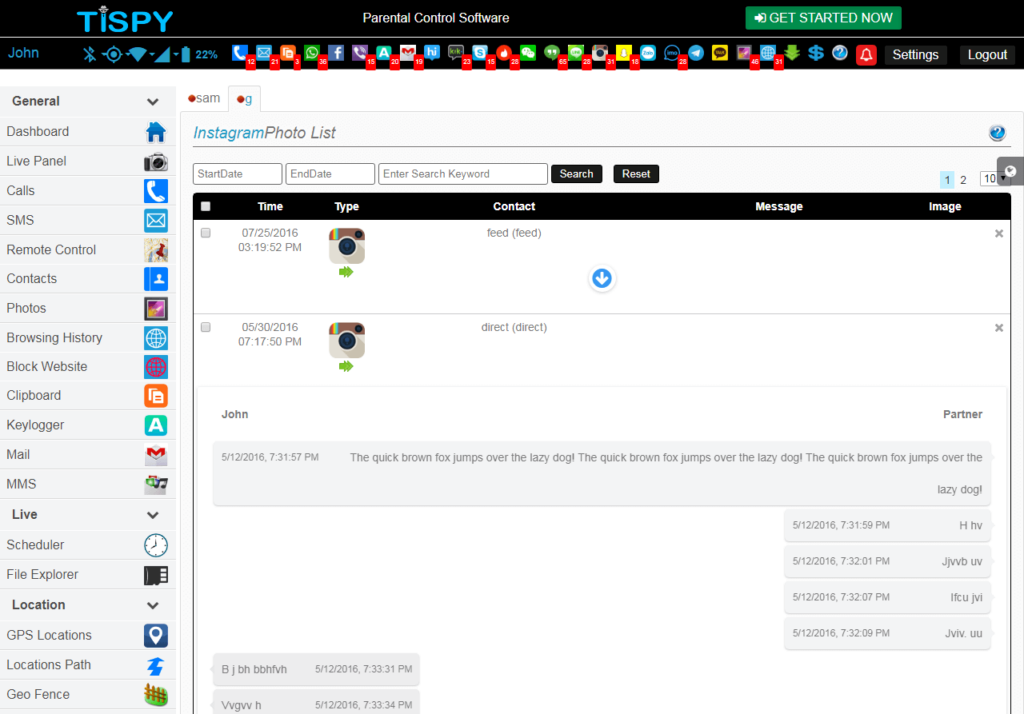Open Live Panel in the sidebar
The image size is (1024, 714).
pyautogui.click(x=88, y=161)
